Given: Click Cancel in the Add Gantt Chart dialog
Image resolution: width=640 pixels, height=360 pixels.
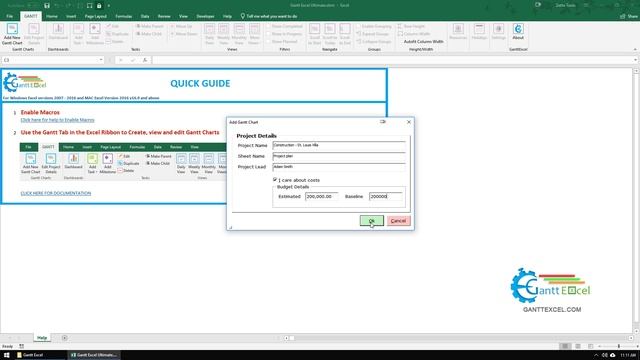Looking at the screenshot, I should [398, 221].
